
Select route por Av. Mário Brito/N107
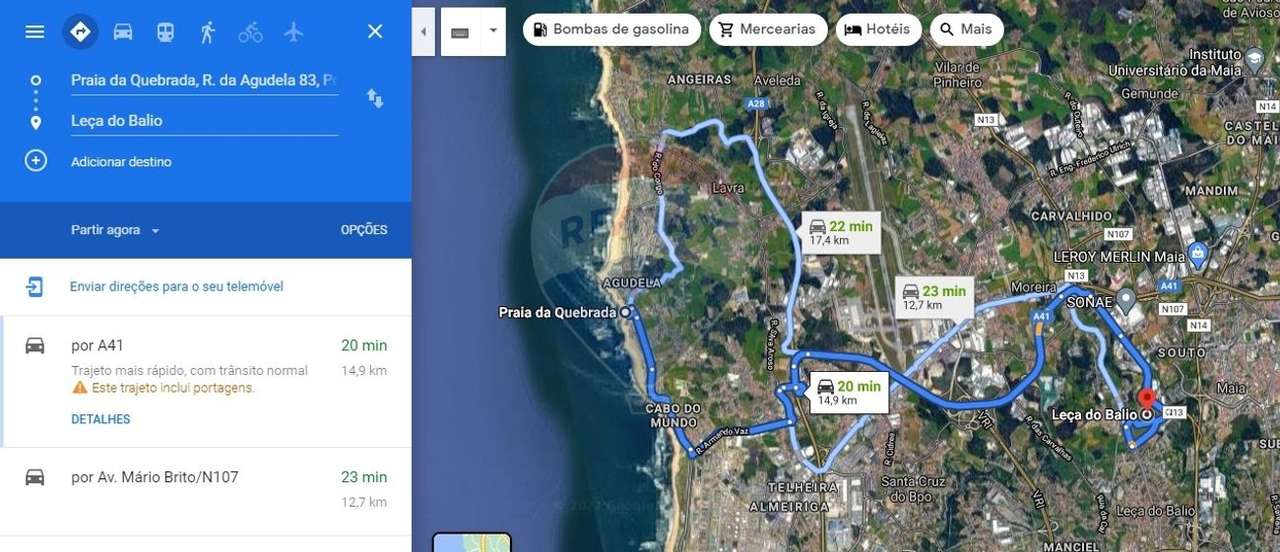(x=206, y=490)
